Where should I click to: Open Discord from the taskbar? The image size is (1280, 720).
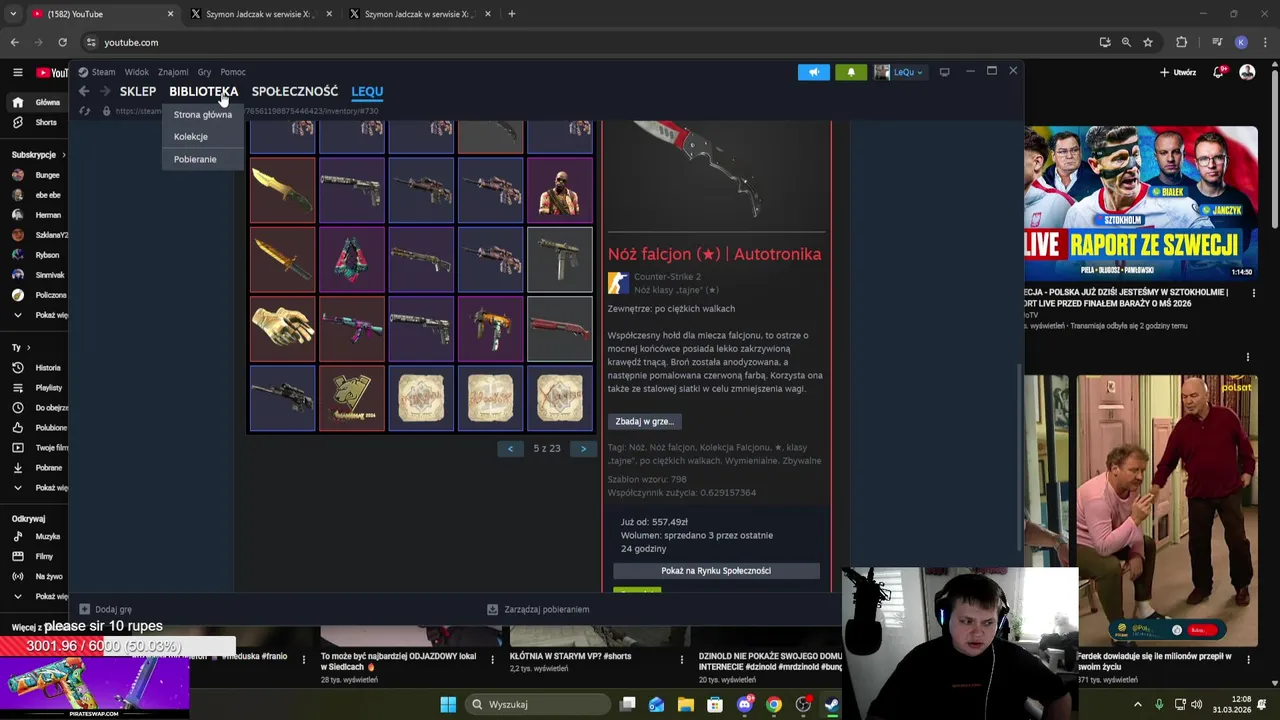(x=744, y=704)
